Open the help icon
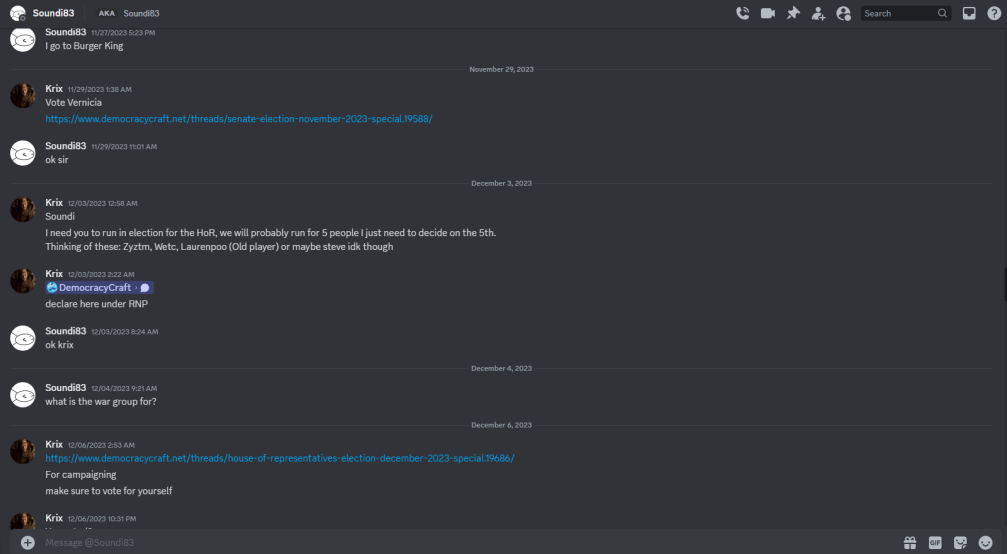1007x554 pixels. point(994,13)
